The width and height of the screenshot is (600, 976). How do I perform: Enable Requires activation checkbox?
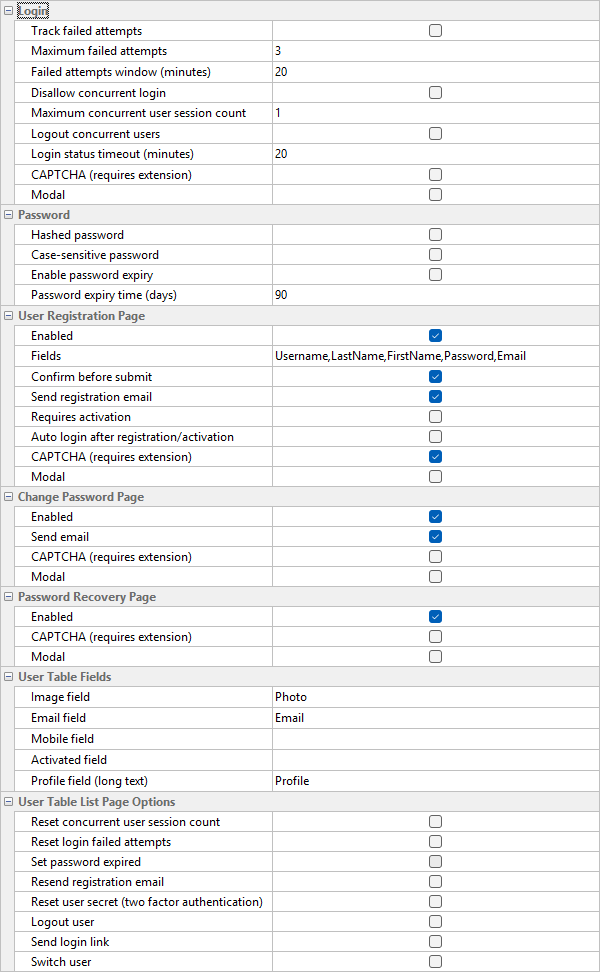pos(435,417)
